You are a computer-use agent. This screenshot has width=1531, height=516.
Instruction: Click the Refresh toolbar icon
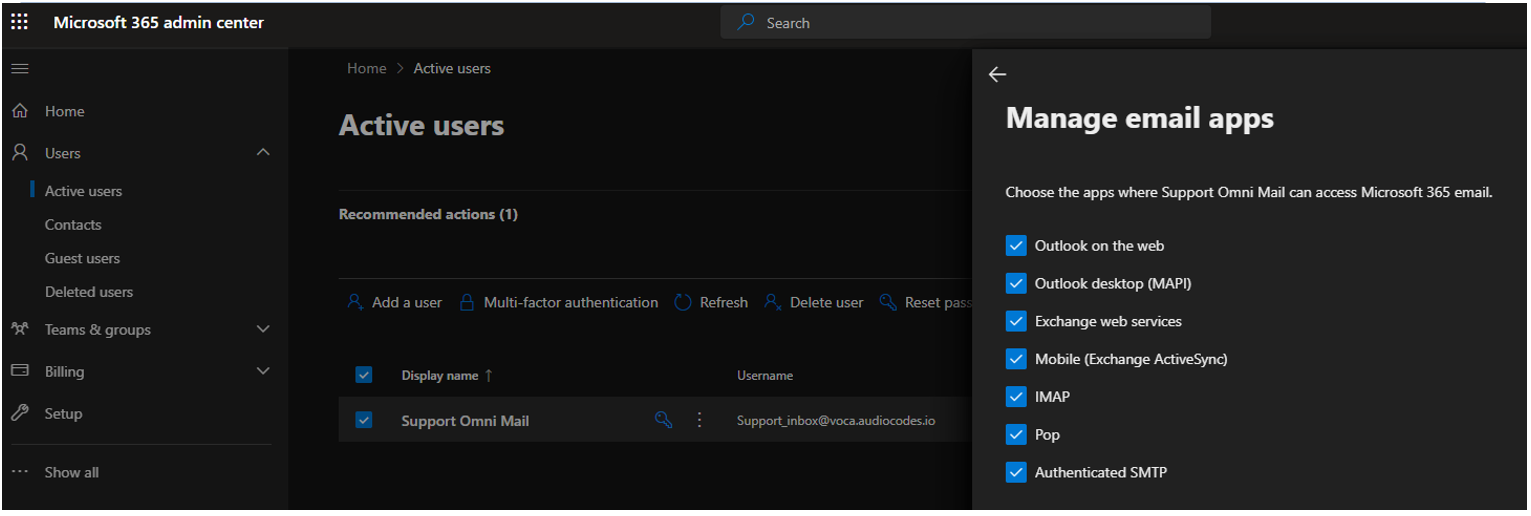click(684, 302)
